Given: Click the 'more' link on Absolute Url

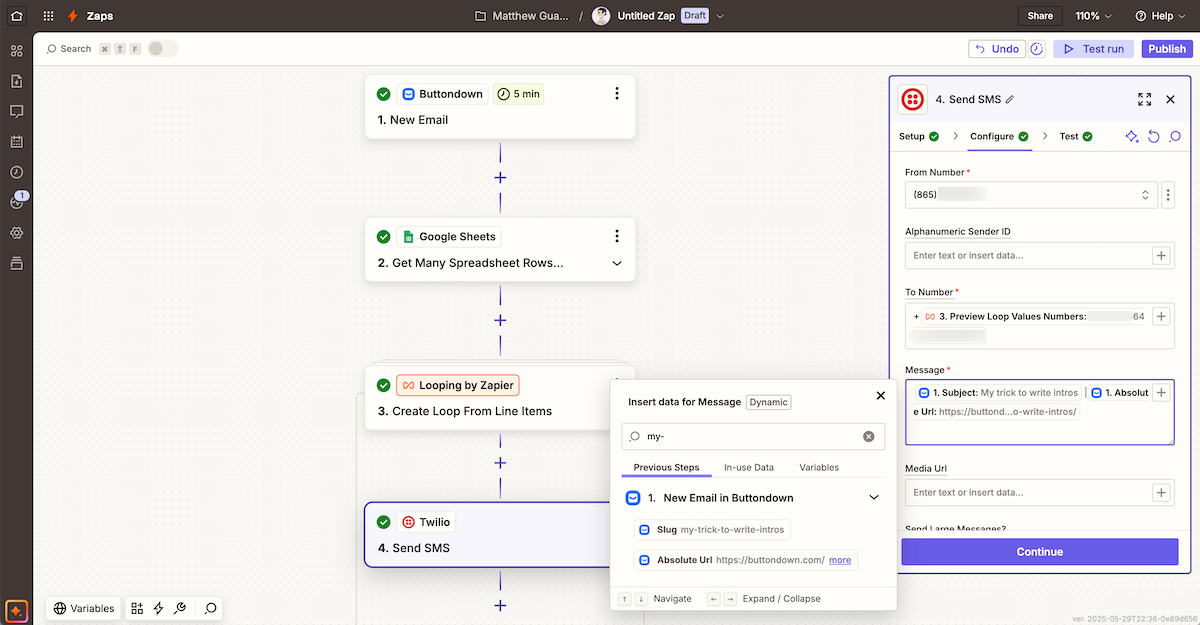Looking at the screenshot, I should click(840, 560).
